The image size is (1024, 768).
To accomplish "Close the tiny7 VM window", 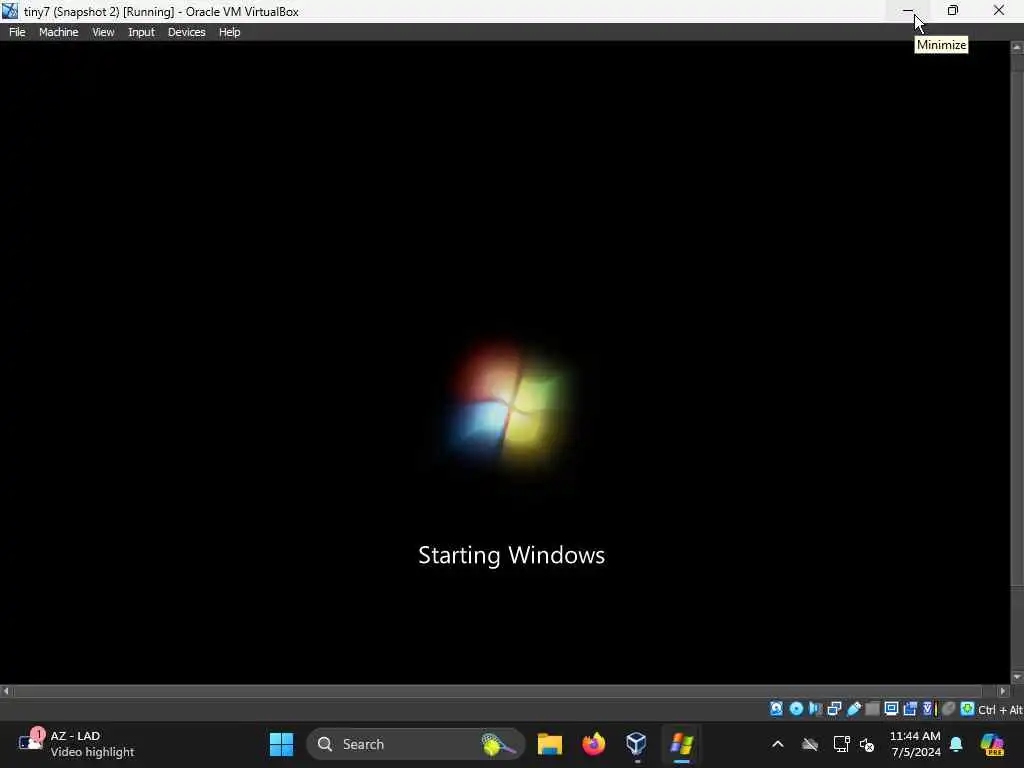I will click(x=999, y=10).
